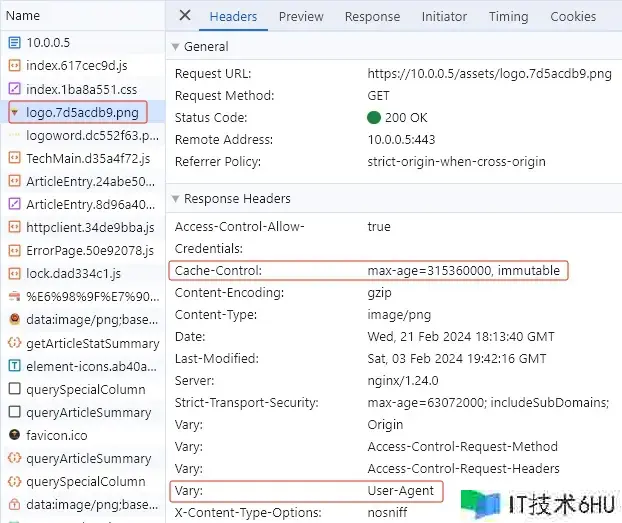Click the JS icon for index.617cec9d.js
The width and height of the screenshot is (622, 523).
pyautogui.click(x=14, y=66)
